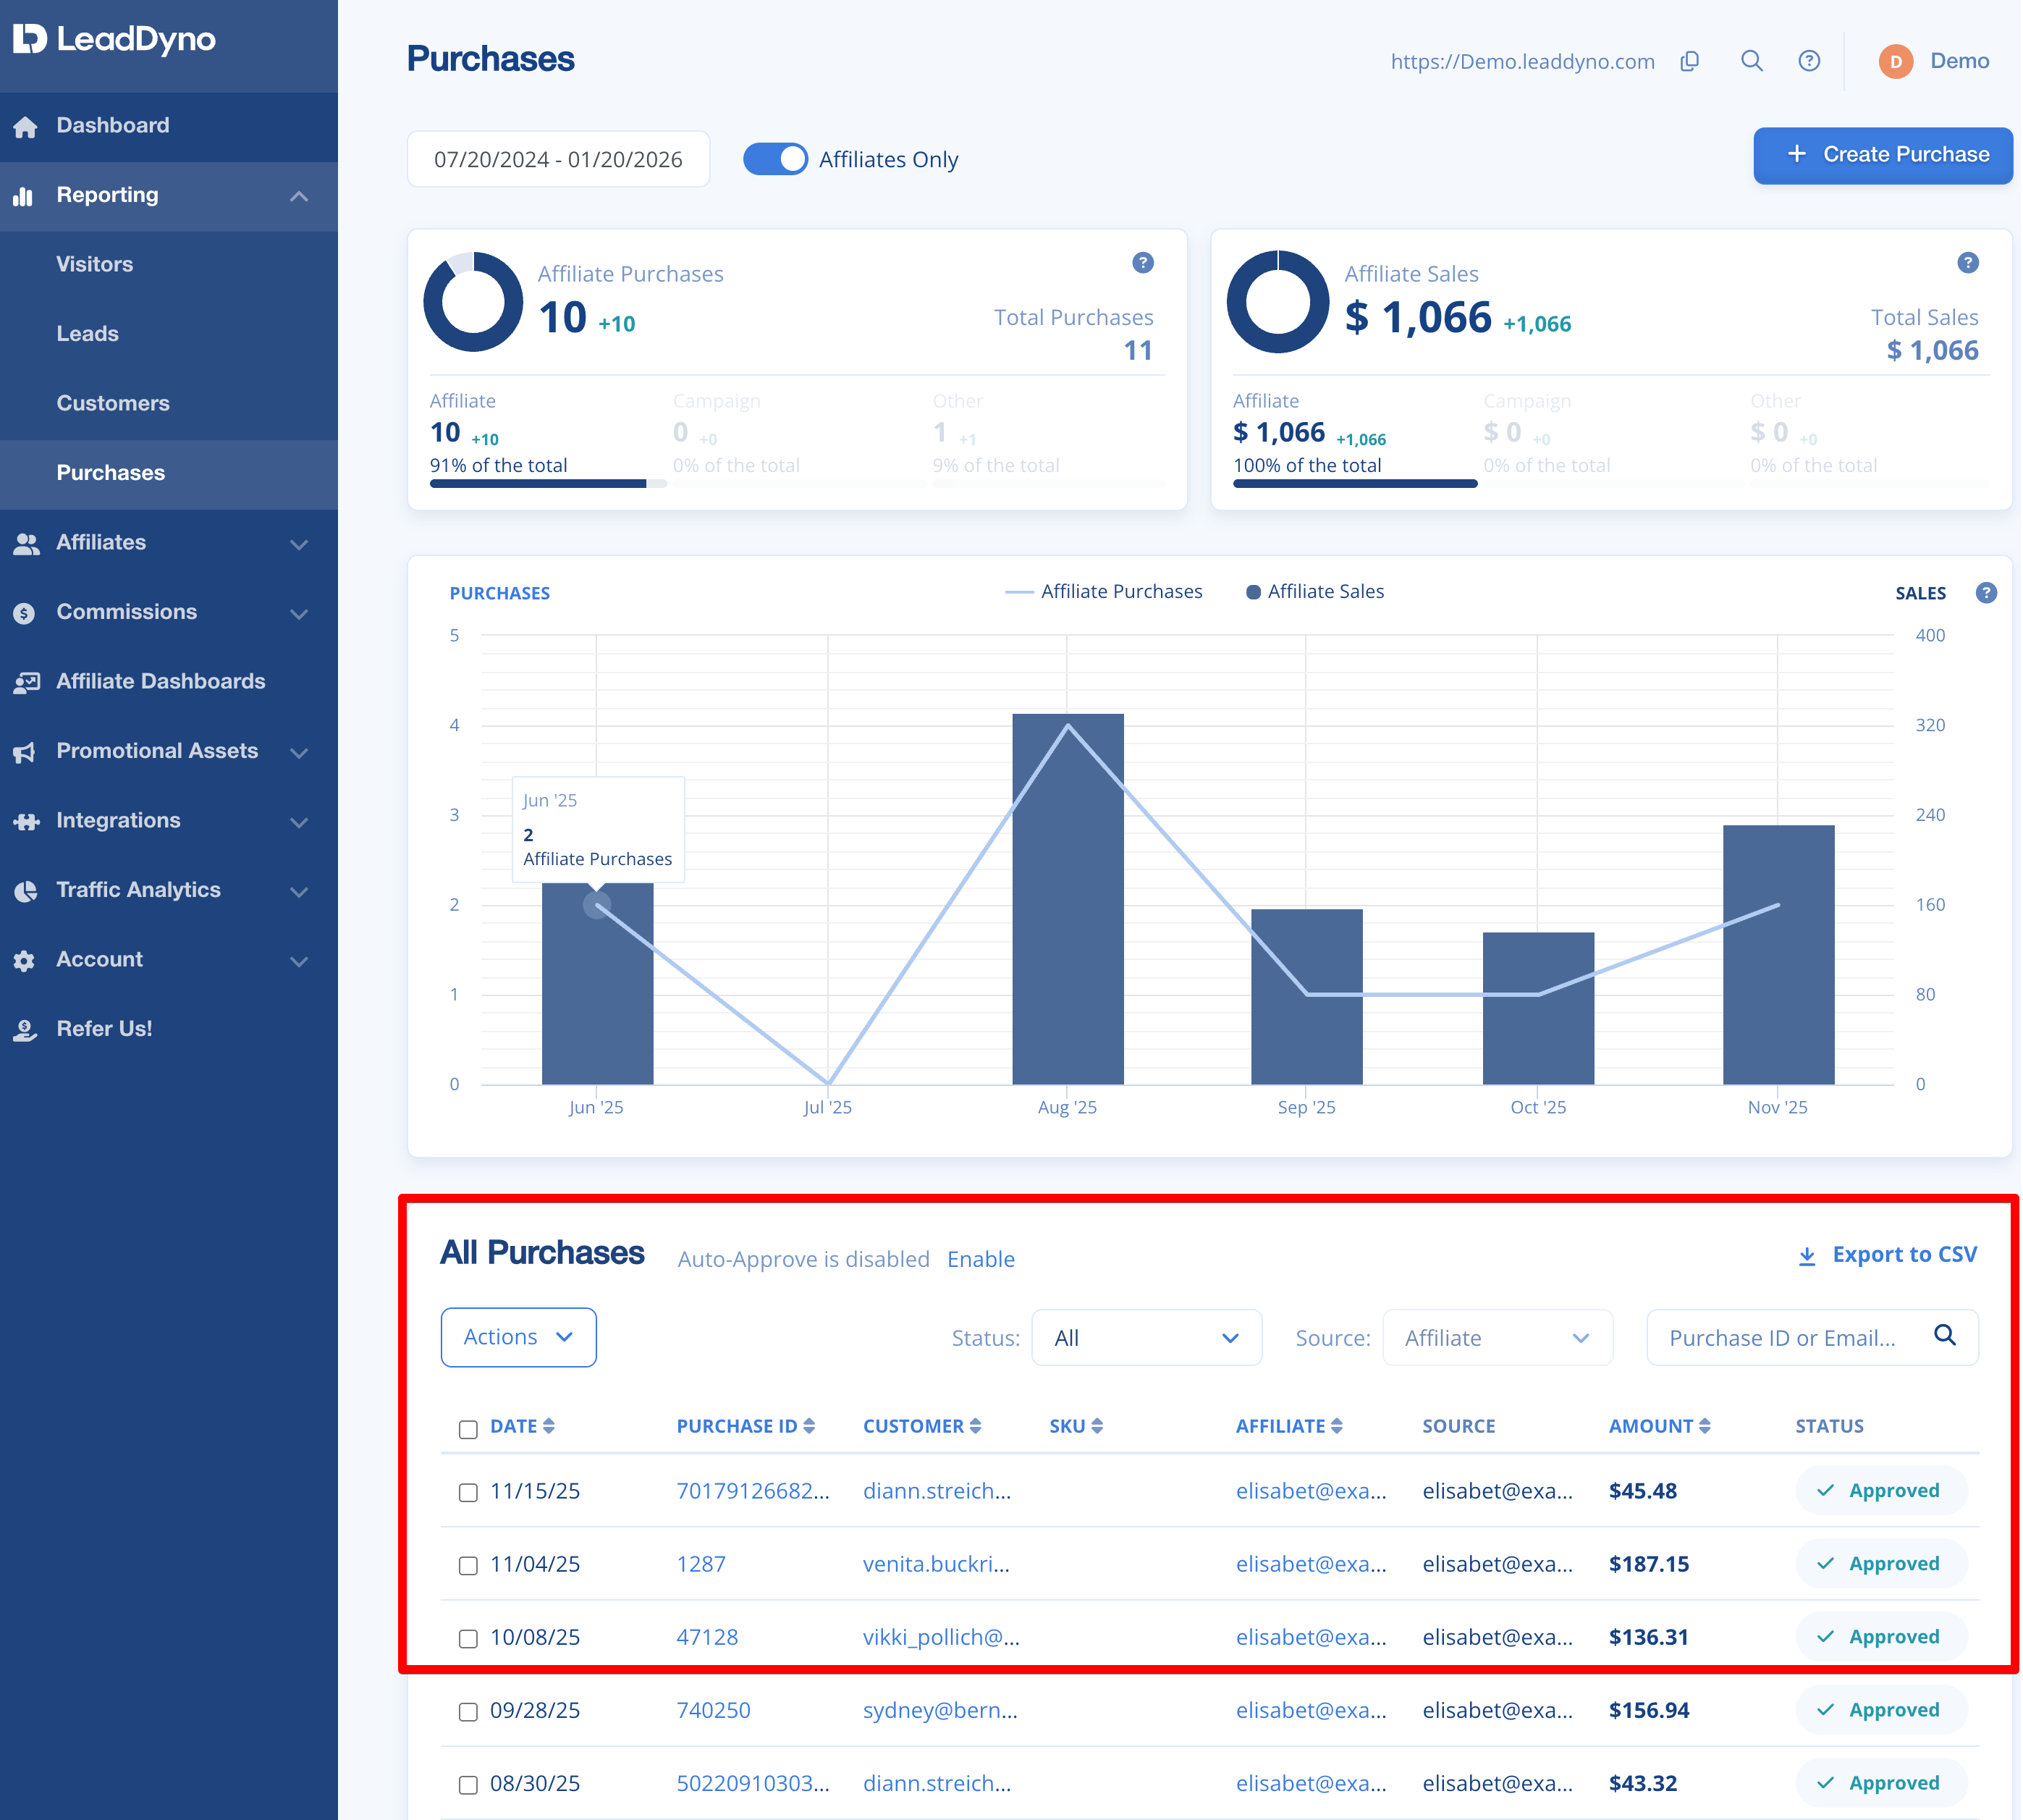Check the select-all checkbox in table header

pos(468,1429)
